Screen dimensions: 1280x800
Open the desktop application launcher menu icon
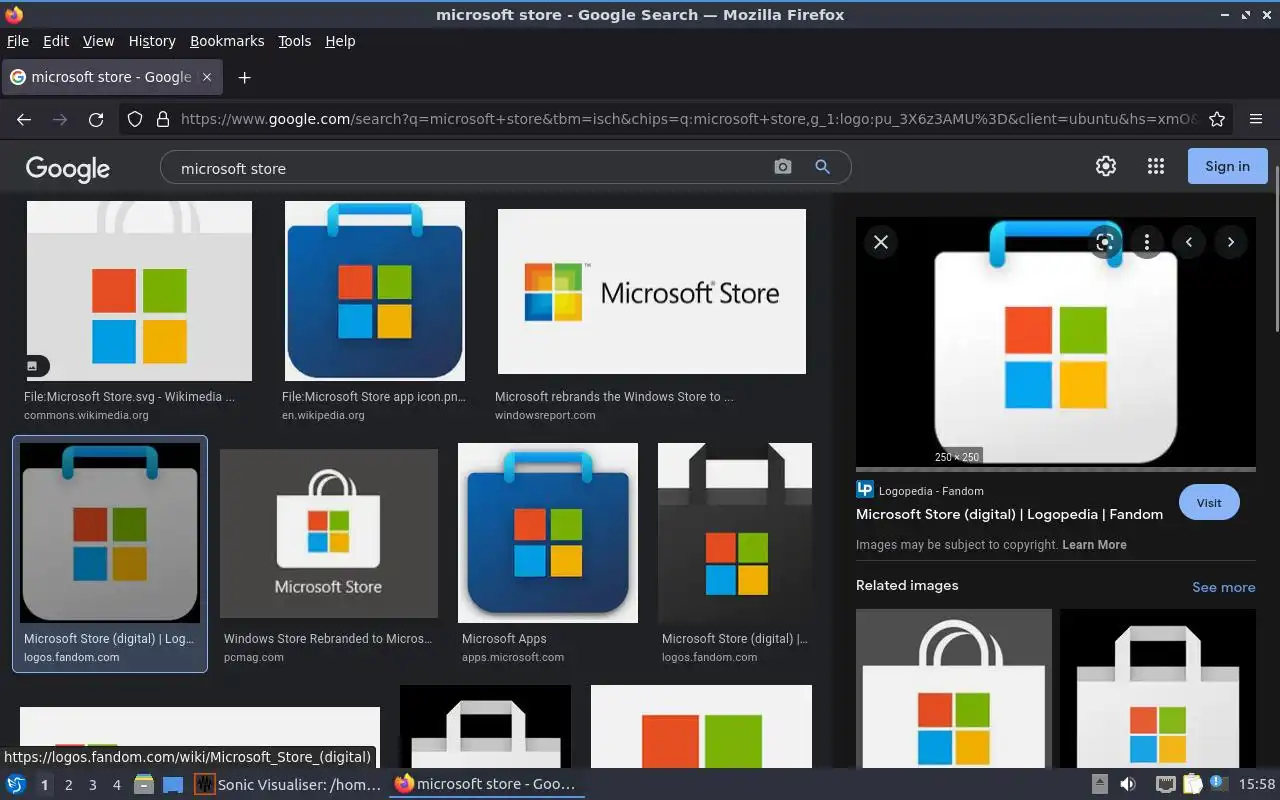pyautogui.click(x=16, y=785)
